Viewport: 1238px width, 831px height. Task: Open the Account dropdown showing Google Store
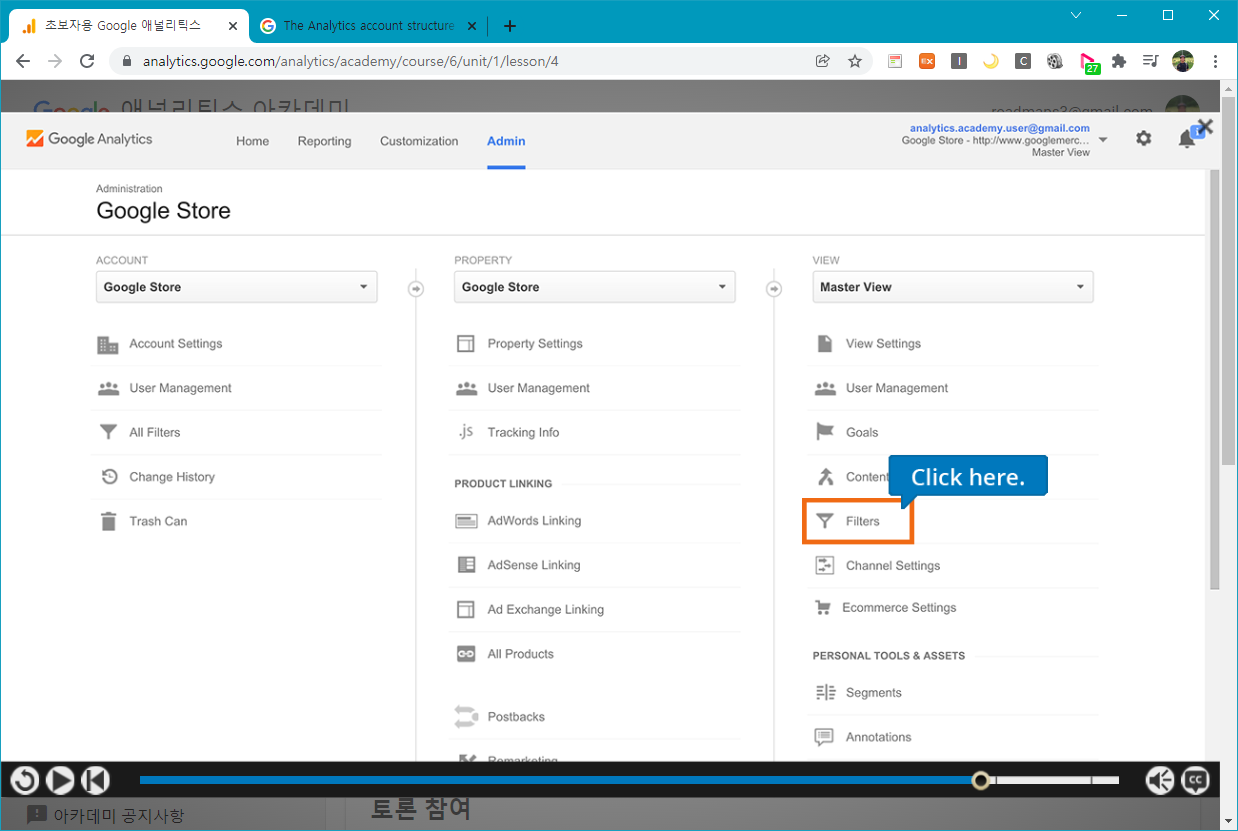(237, 287)
